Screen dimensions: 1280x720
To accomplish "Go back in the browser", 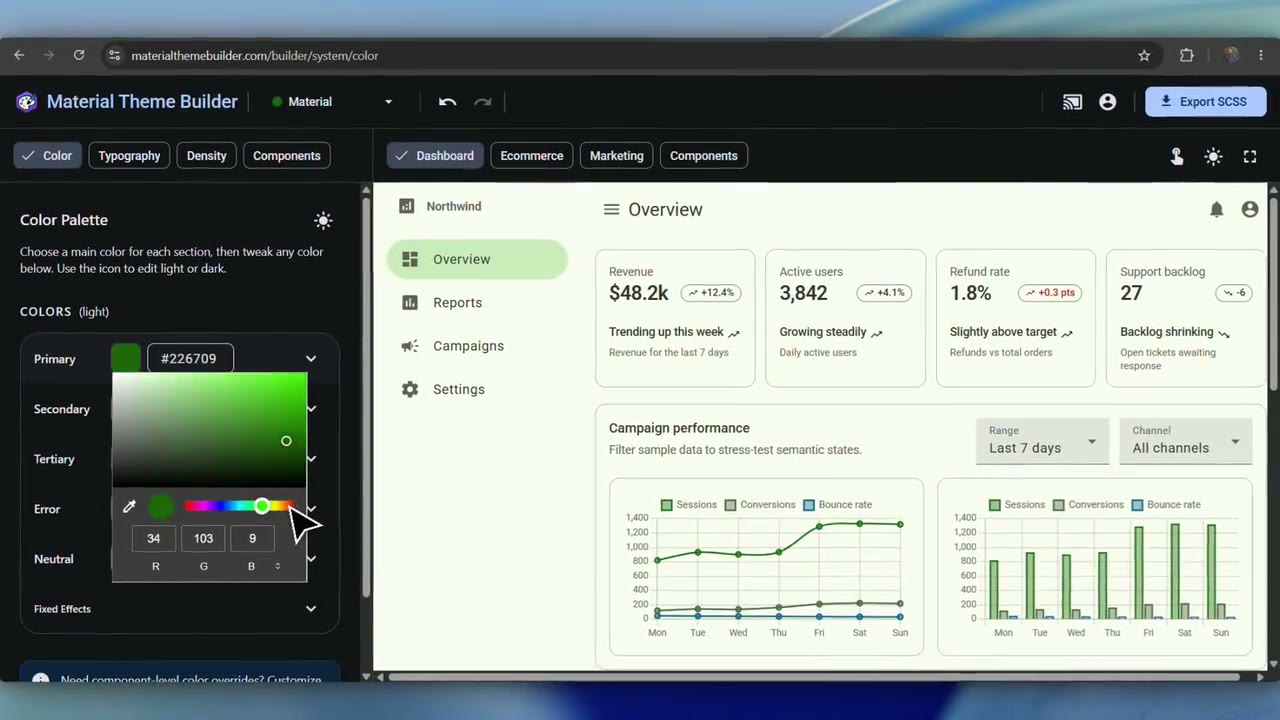I will [x=19, y=55].
